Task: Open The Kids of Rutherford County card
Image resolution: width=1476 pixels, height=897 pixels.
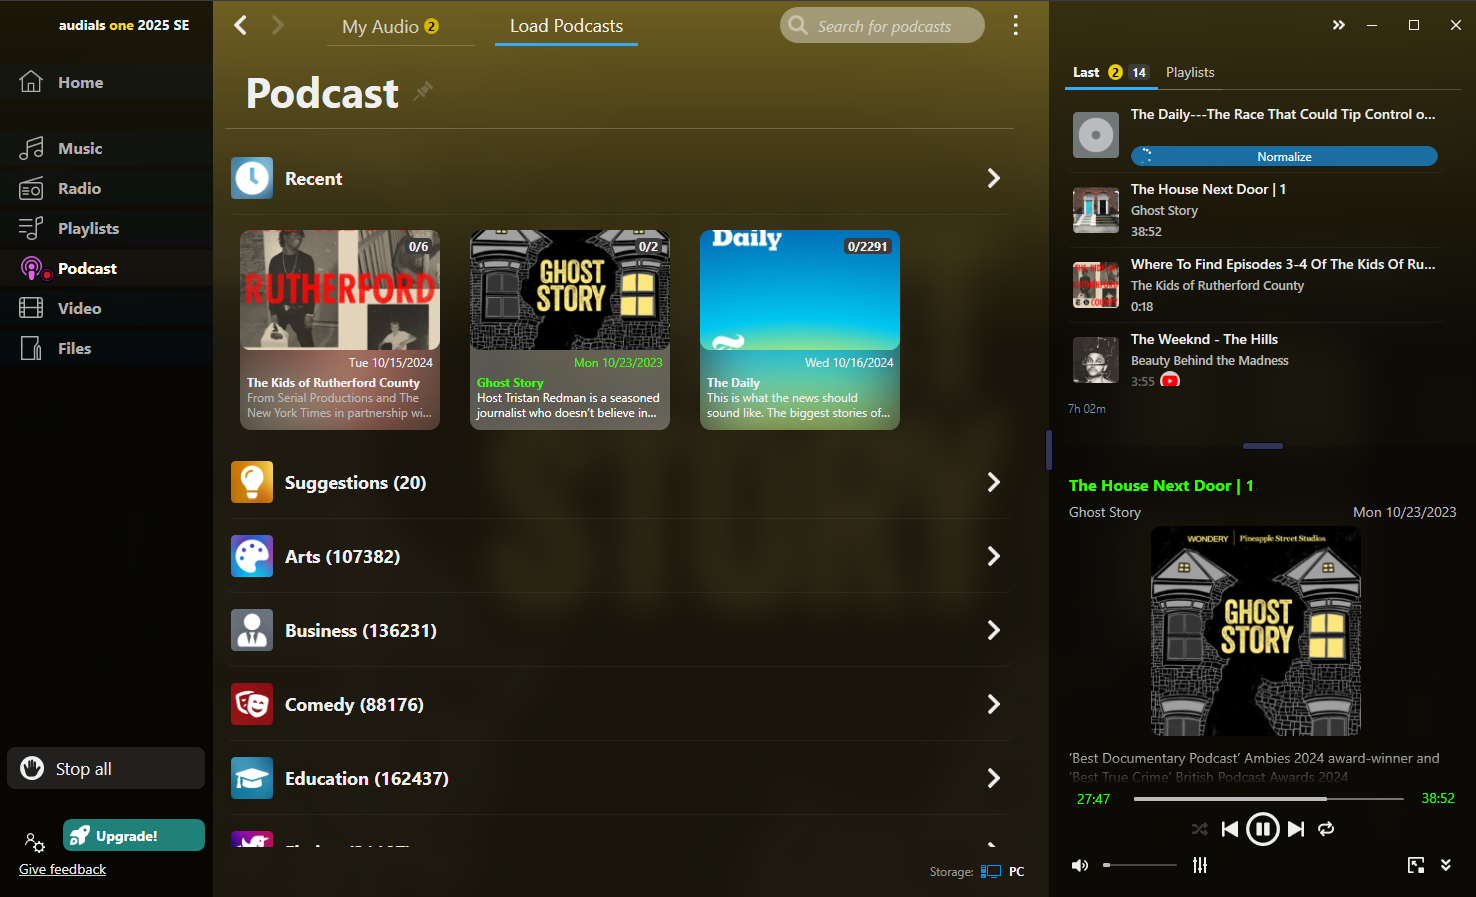Action: [x=340, y=330]
